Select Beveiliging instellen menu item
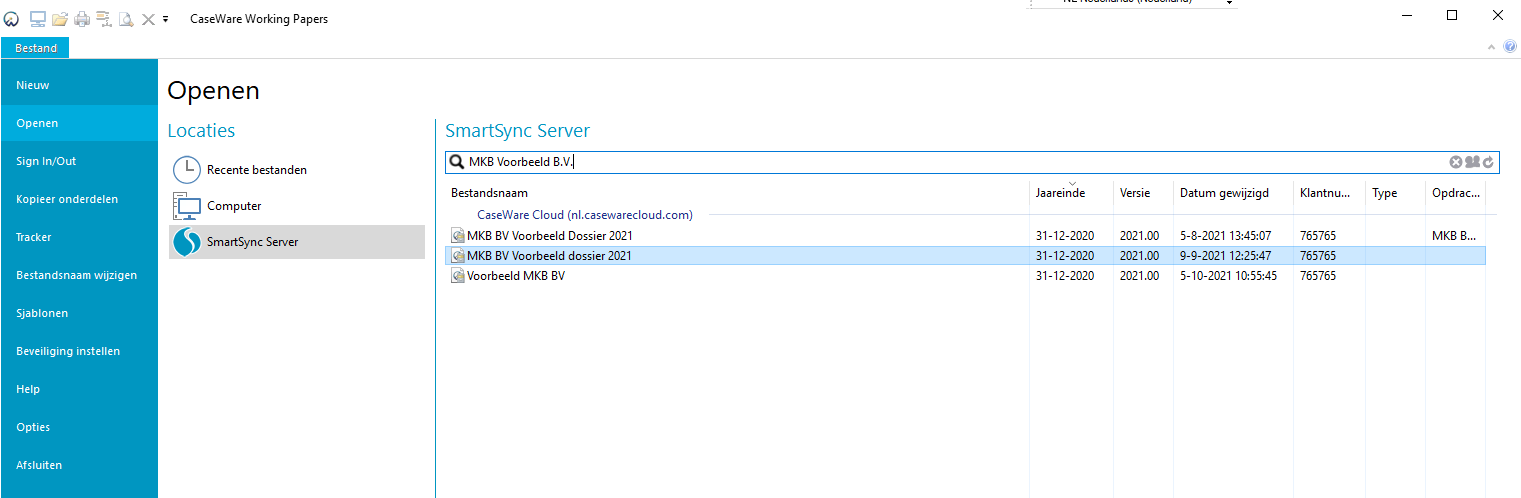The height and width of the screenshot is (498, 1521). [79, 351]
